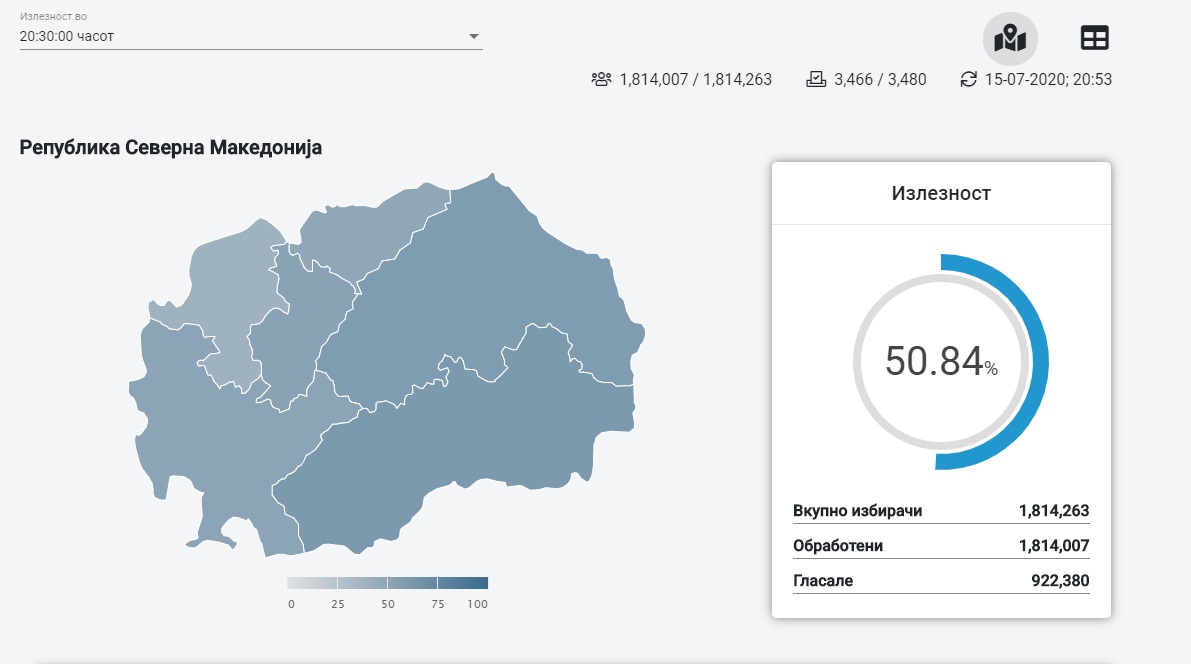Click the "Вкупно избирачи" row
This screenshot has width=1191, height=664.
click(x=940, y=511)
